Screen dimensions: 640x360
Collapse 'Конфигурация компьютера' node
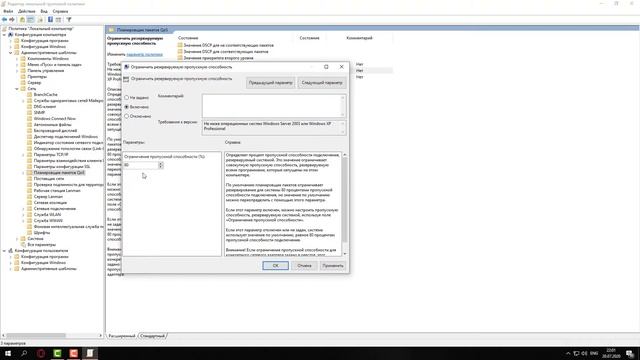4,35
